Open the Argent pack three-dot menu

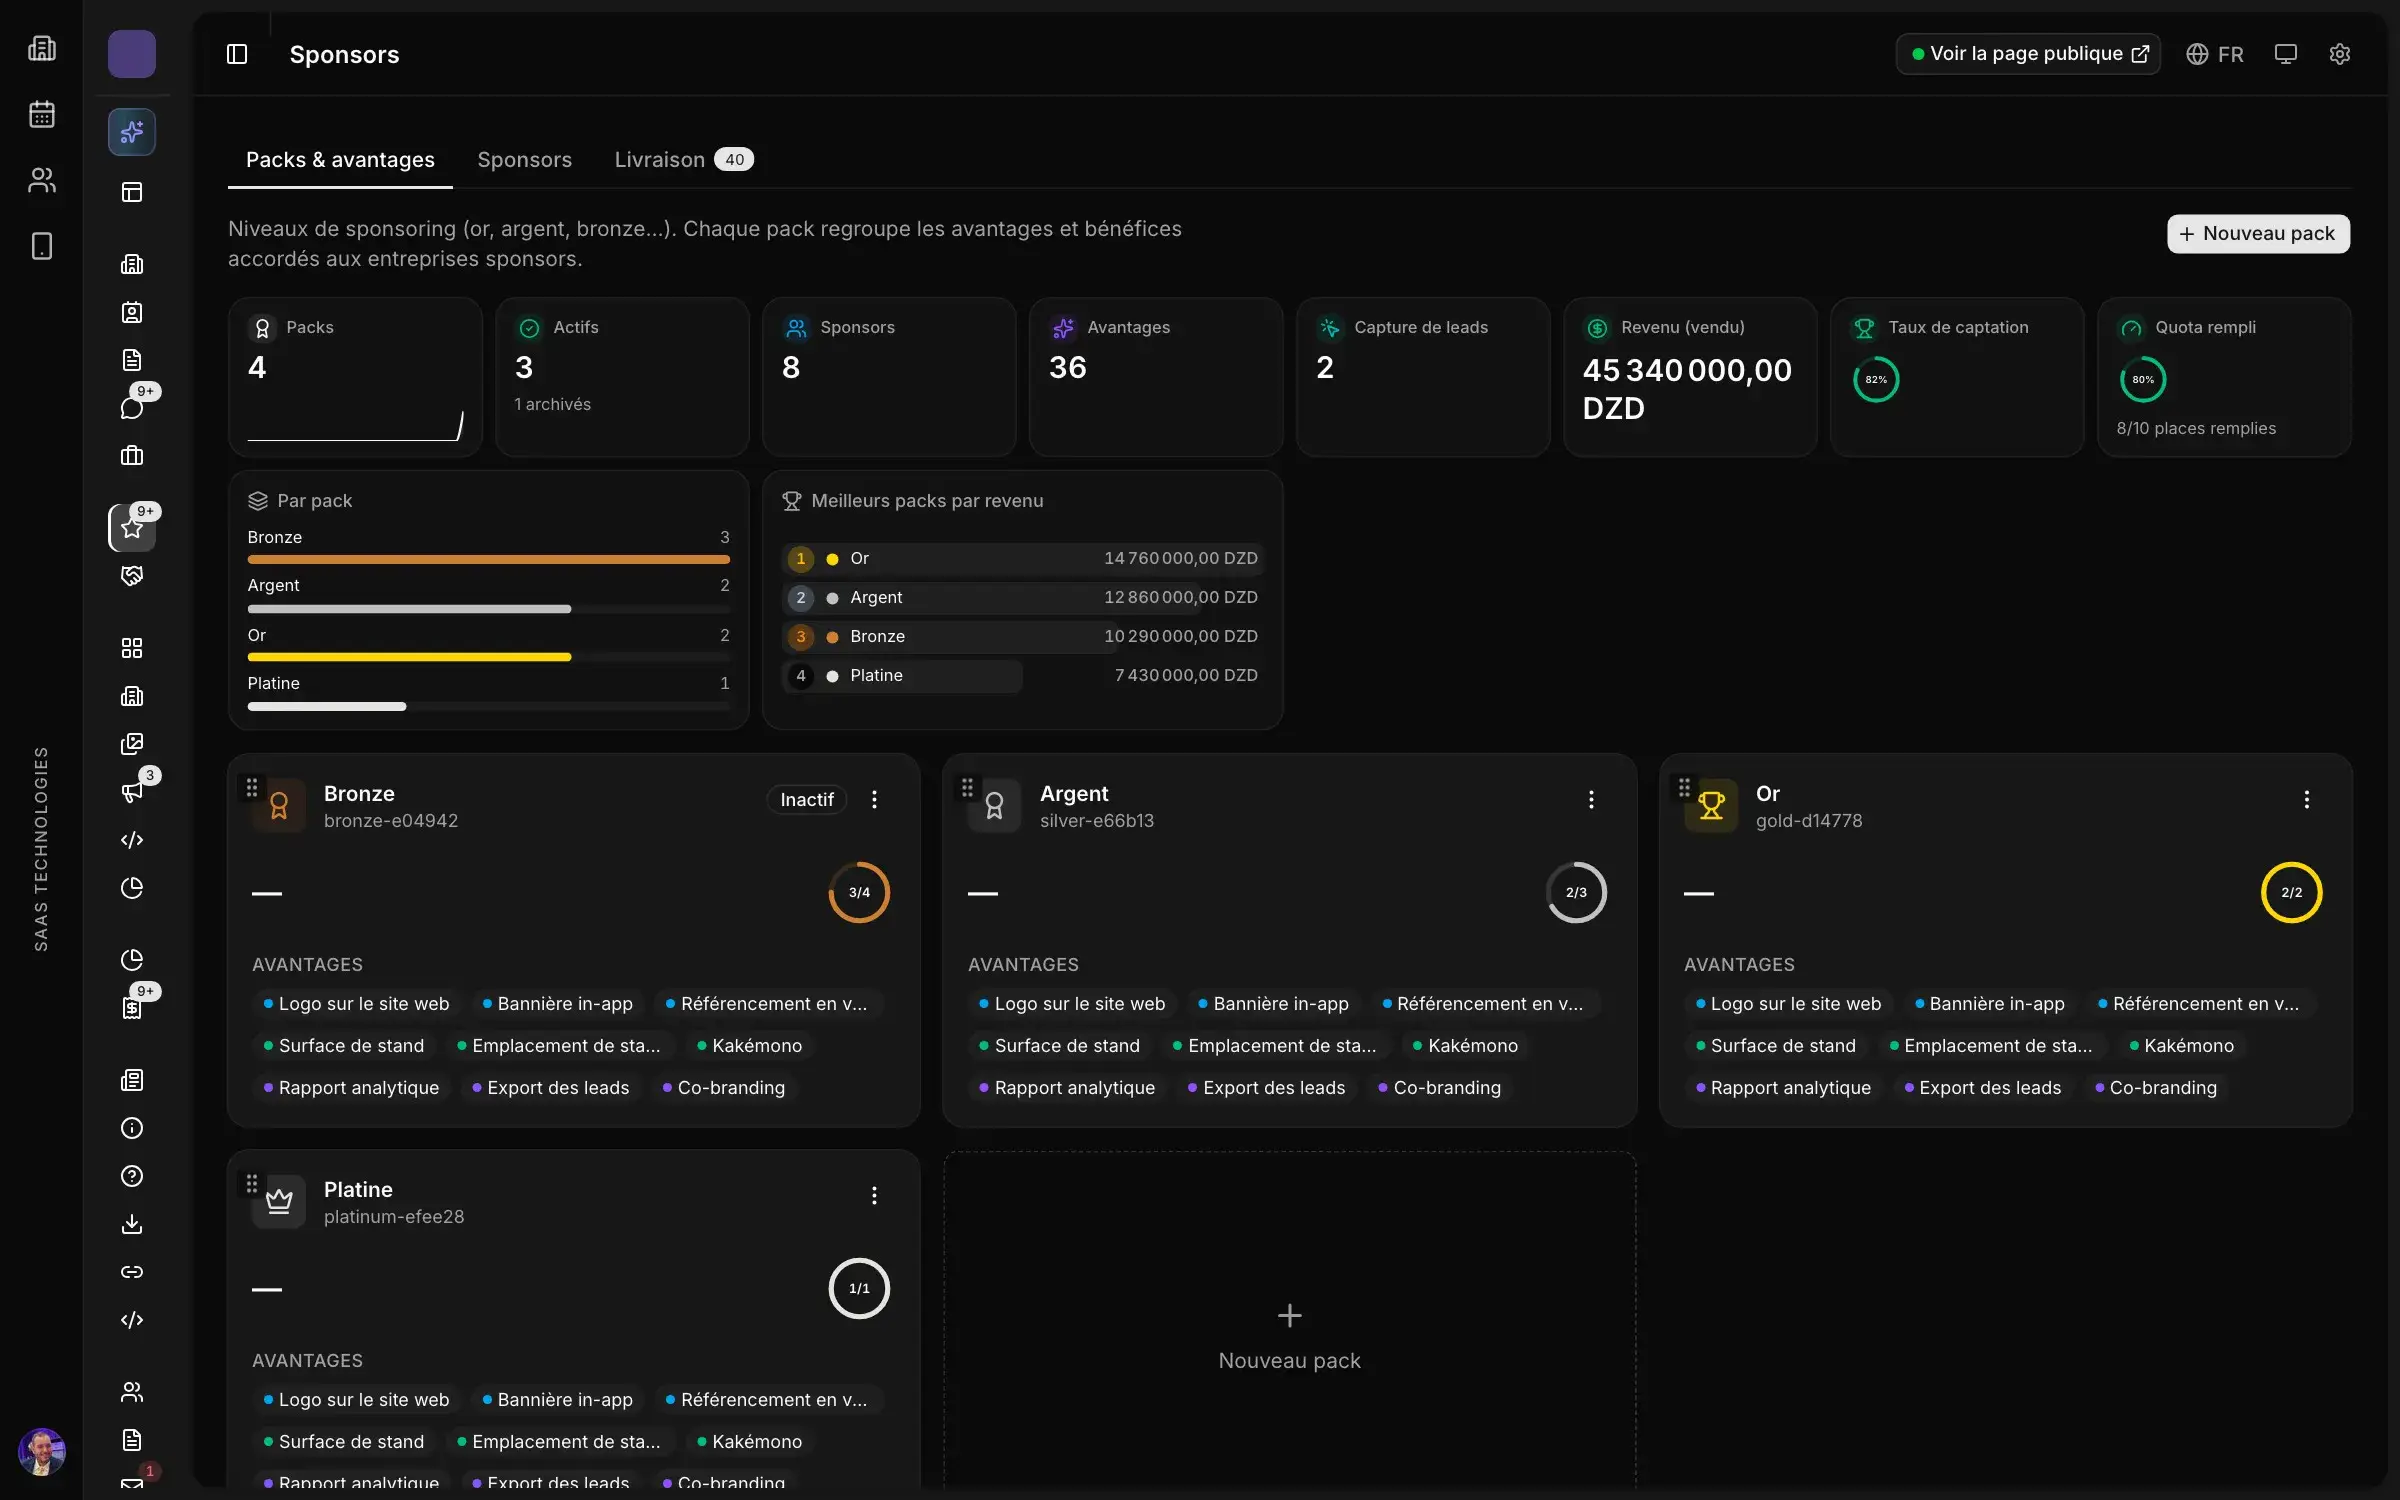point(1591,799)
